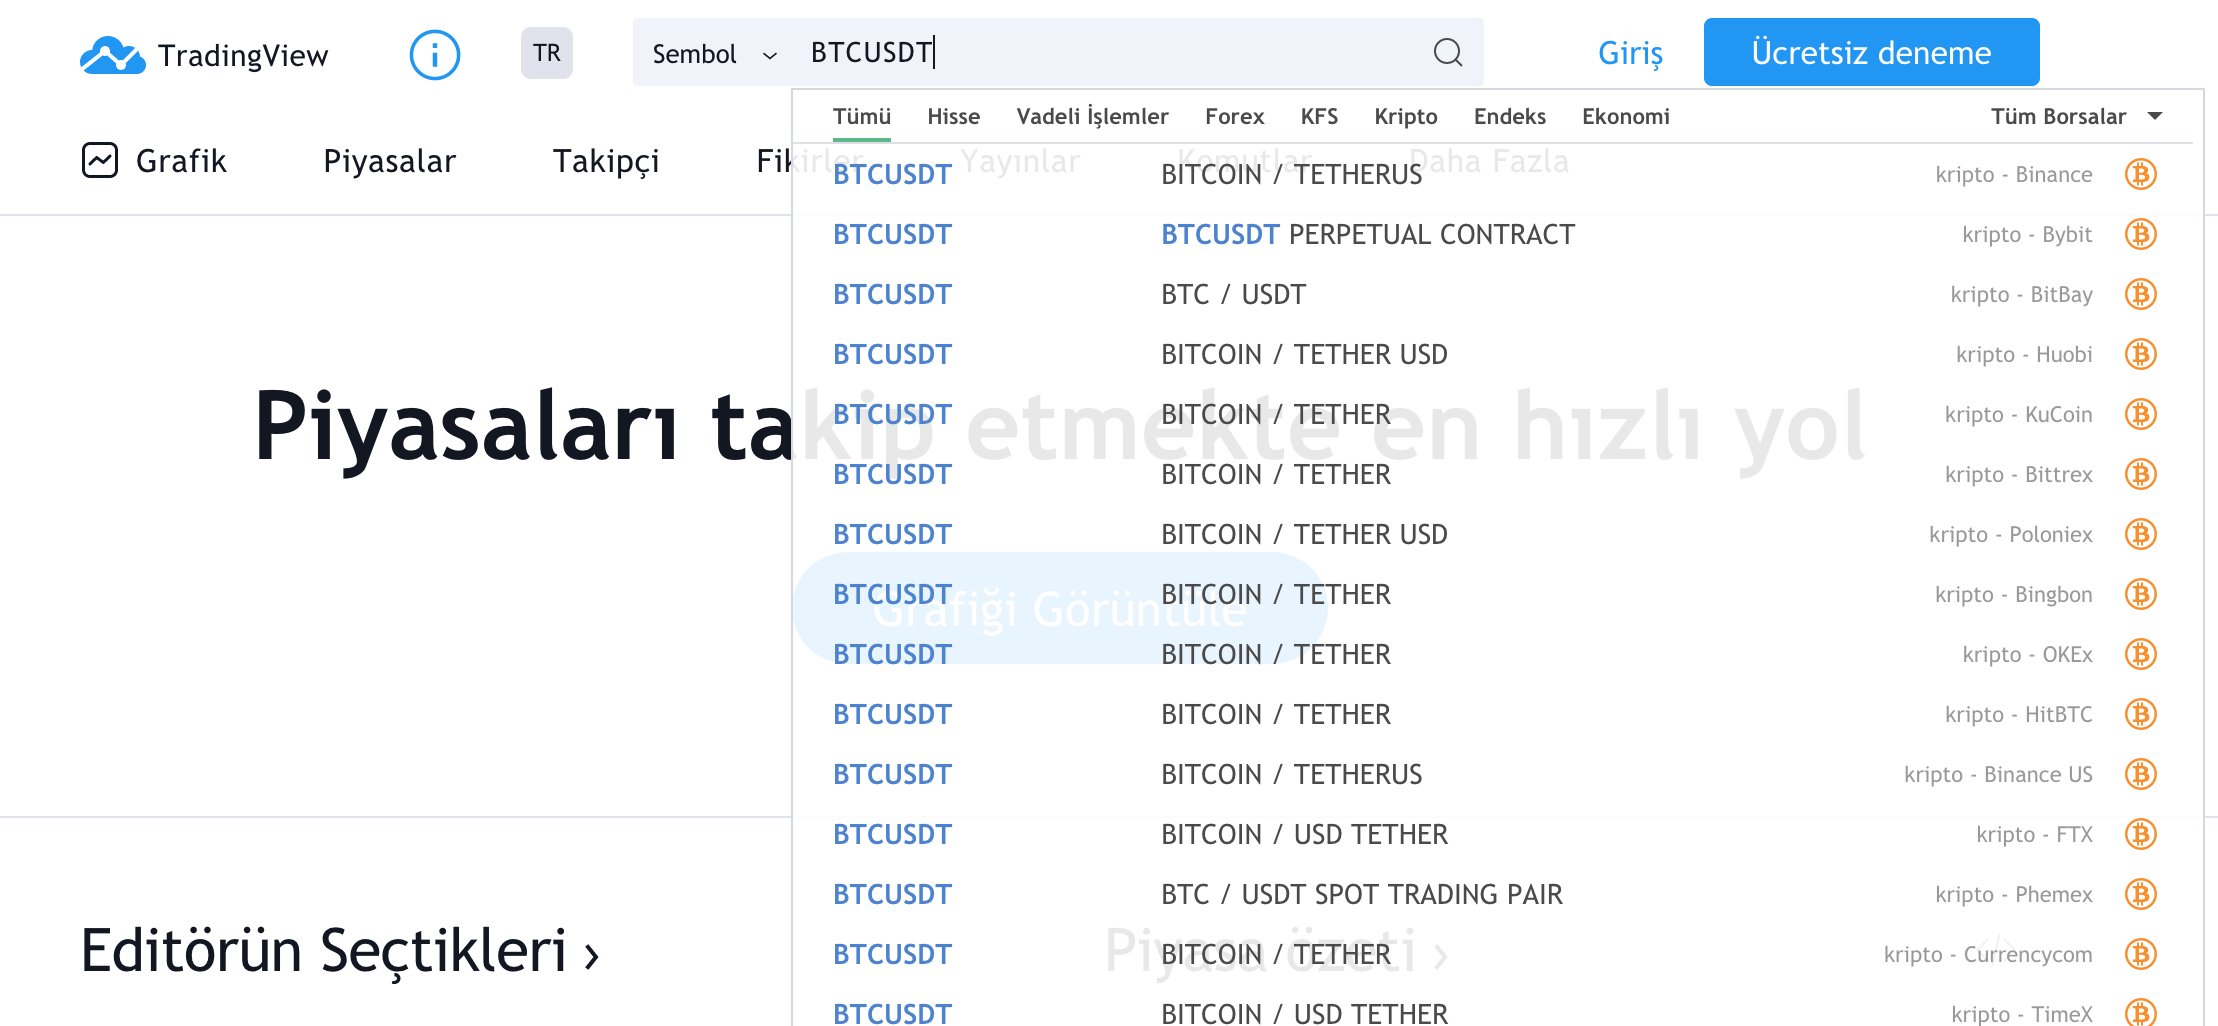Viewport: 2218px width, 1026px height.
Task: Click the Bitcoin icon on Bybit row
Action: click(x=2140, y=234)
